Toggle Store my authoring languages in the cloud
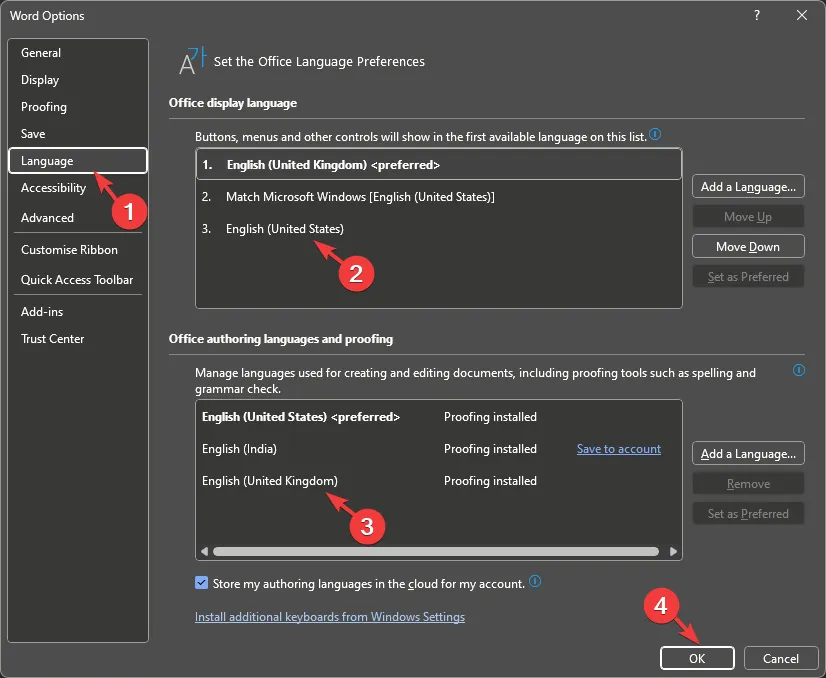This screenshot has height=678, width=826. tap(201, 583)
